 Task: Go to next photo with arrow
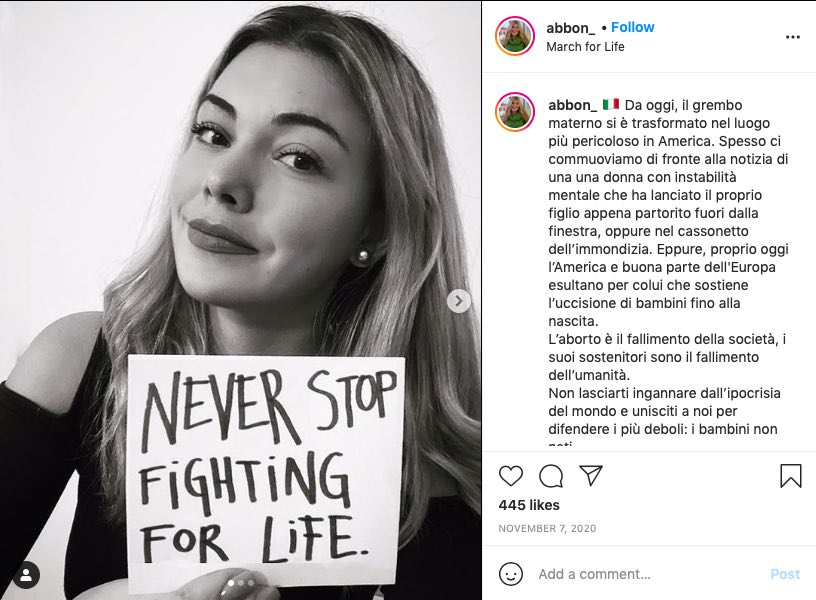coord(458,301)
